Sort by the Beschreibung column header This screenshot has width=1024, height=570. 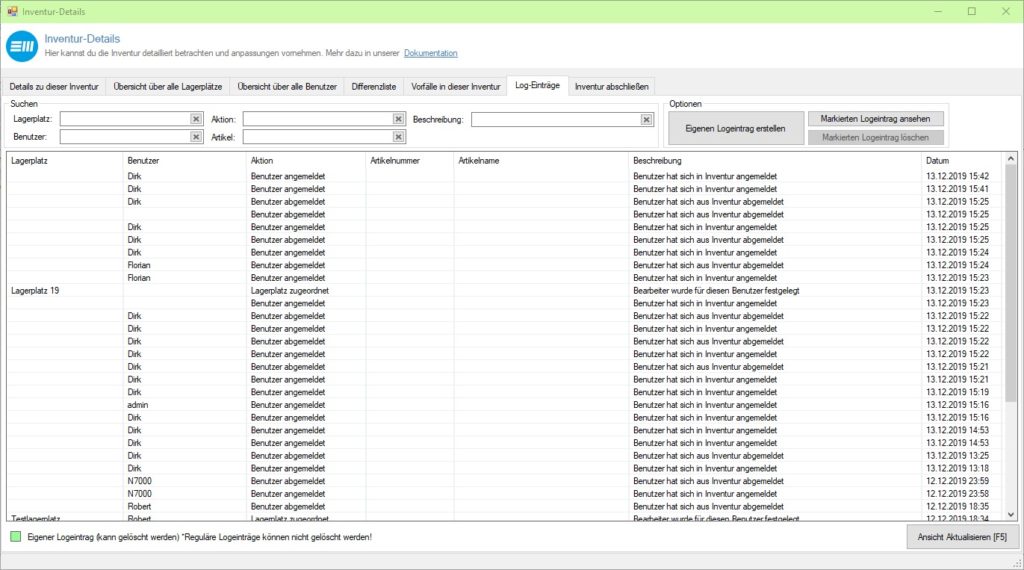pos(775,161)
